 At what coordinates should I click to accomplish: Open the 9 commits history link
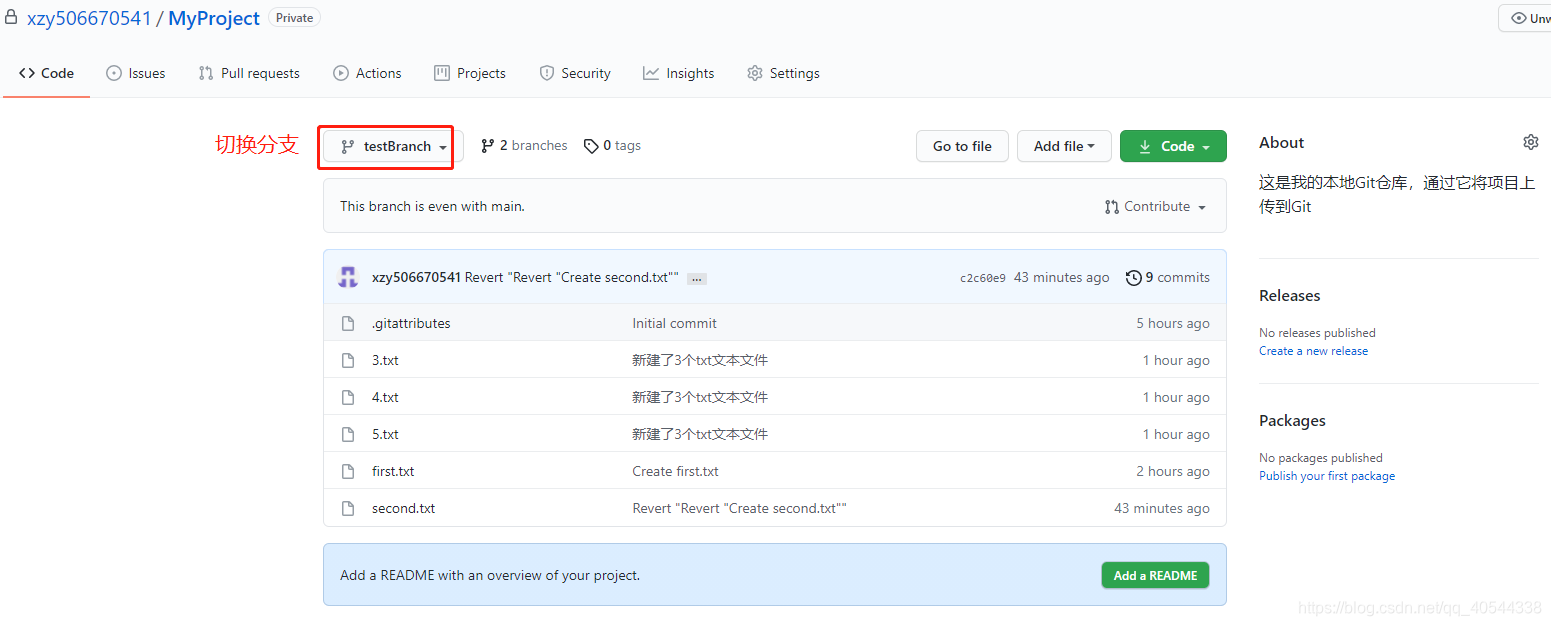pyautogui.click(x=1168, y=277)
